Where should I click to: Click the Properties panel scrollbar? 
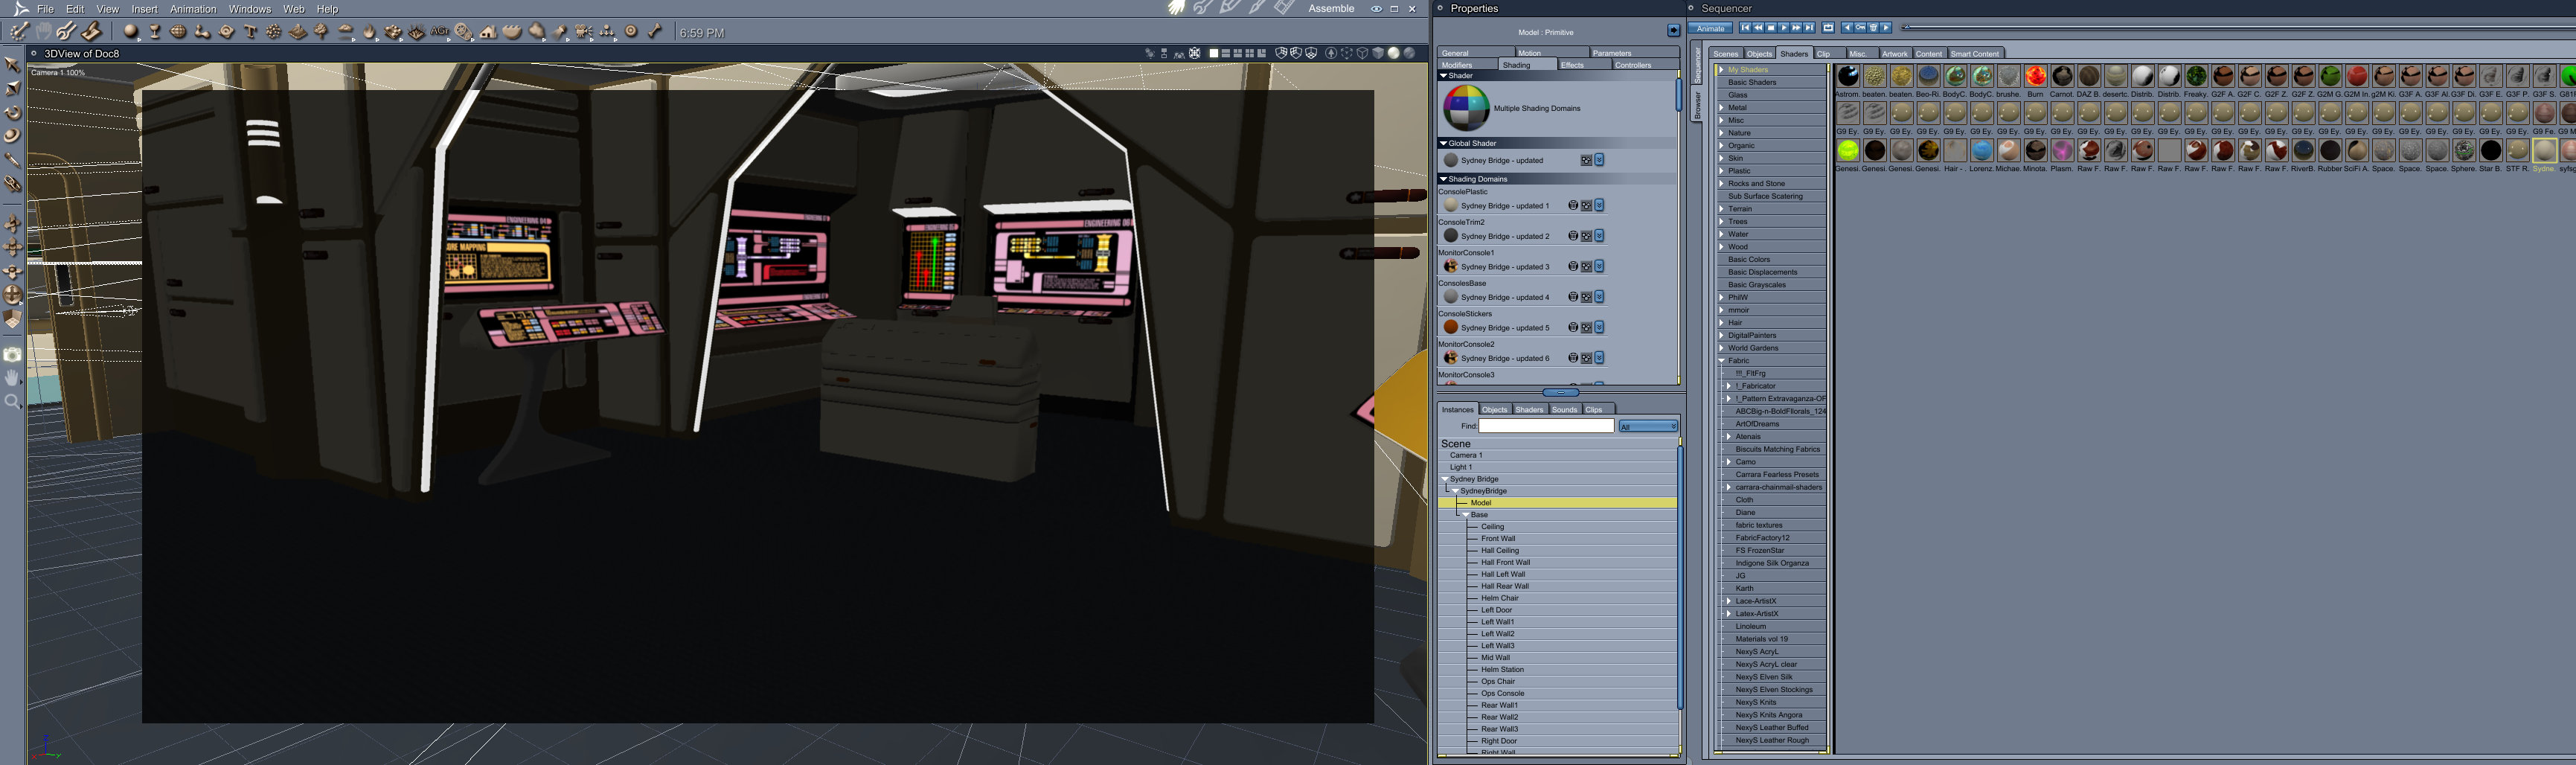pyautogui.click(x=1678, y=95)
